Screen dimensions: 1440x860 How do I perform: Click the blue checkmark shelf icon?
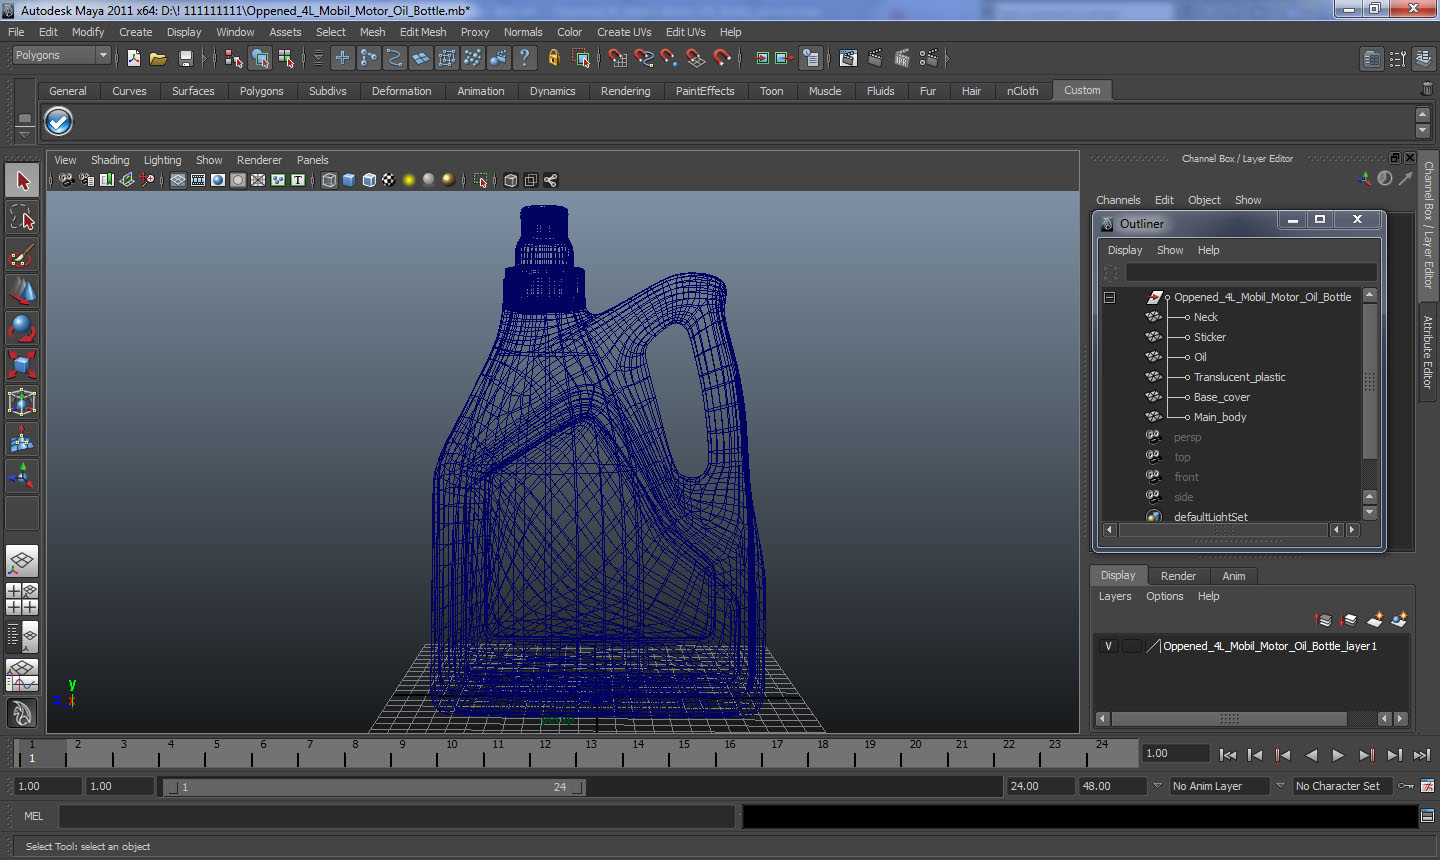click(59, 121)
